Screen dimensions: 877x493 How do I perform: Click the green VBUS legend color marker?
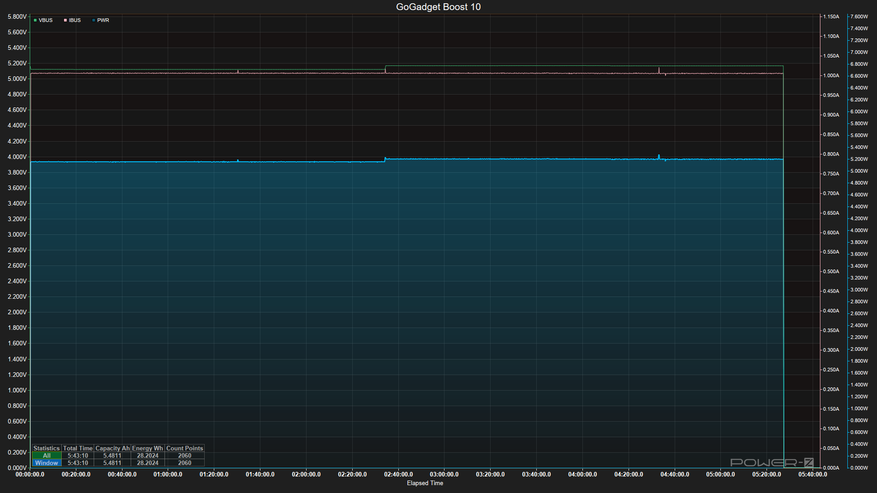35,20
